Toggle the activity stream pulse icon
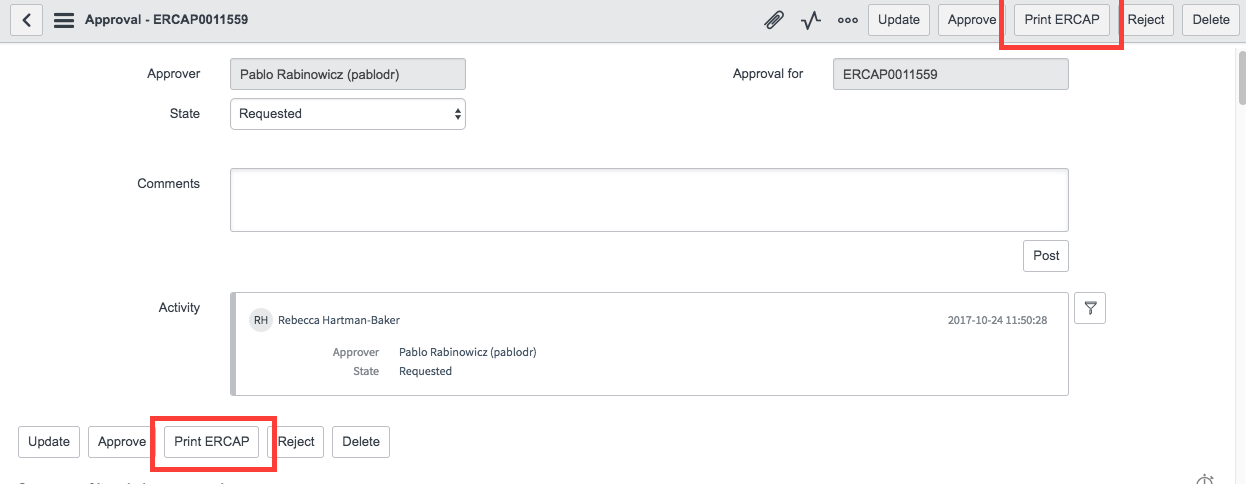The image size is (1246, 484). click(811, 20)
